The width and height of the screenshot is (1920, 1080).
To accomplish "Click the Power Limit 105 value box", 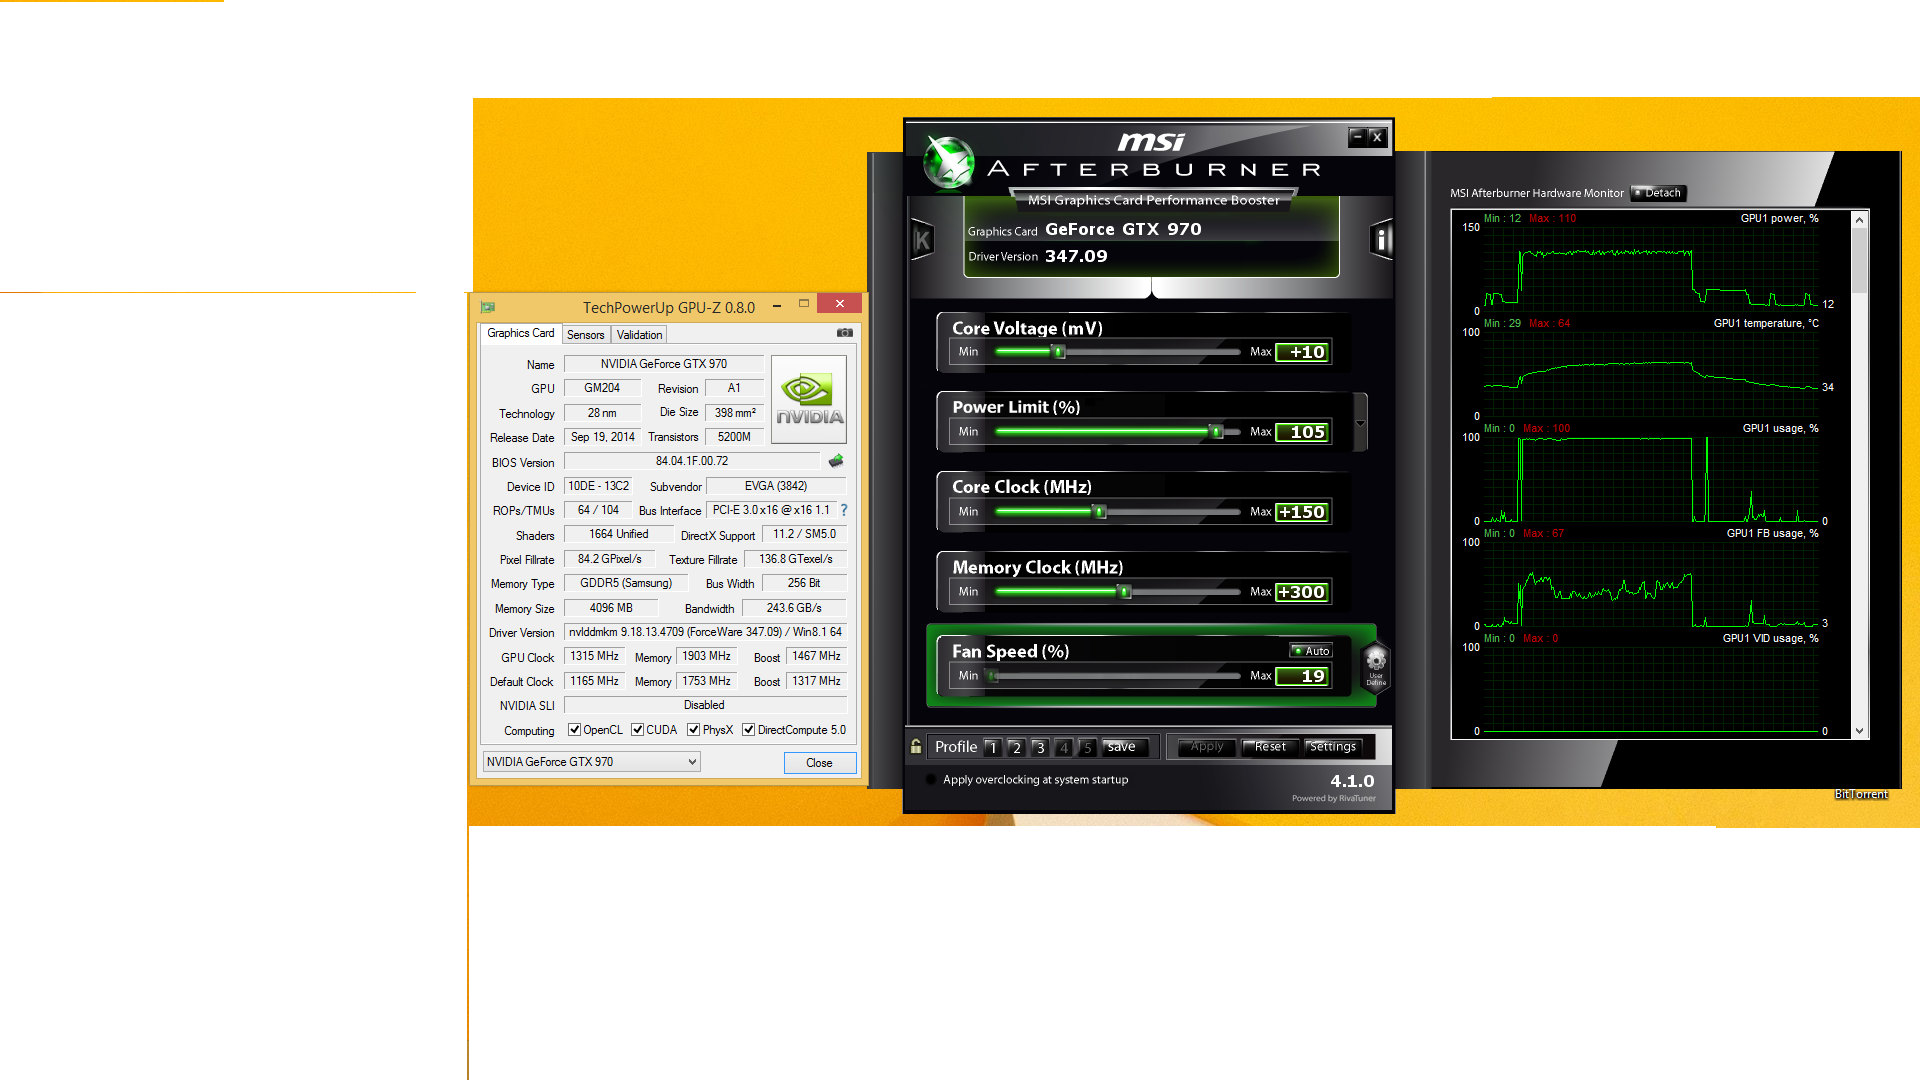I will click(1303, 432).
